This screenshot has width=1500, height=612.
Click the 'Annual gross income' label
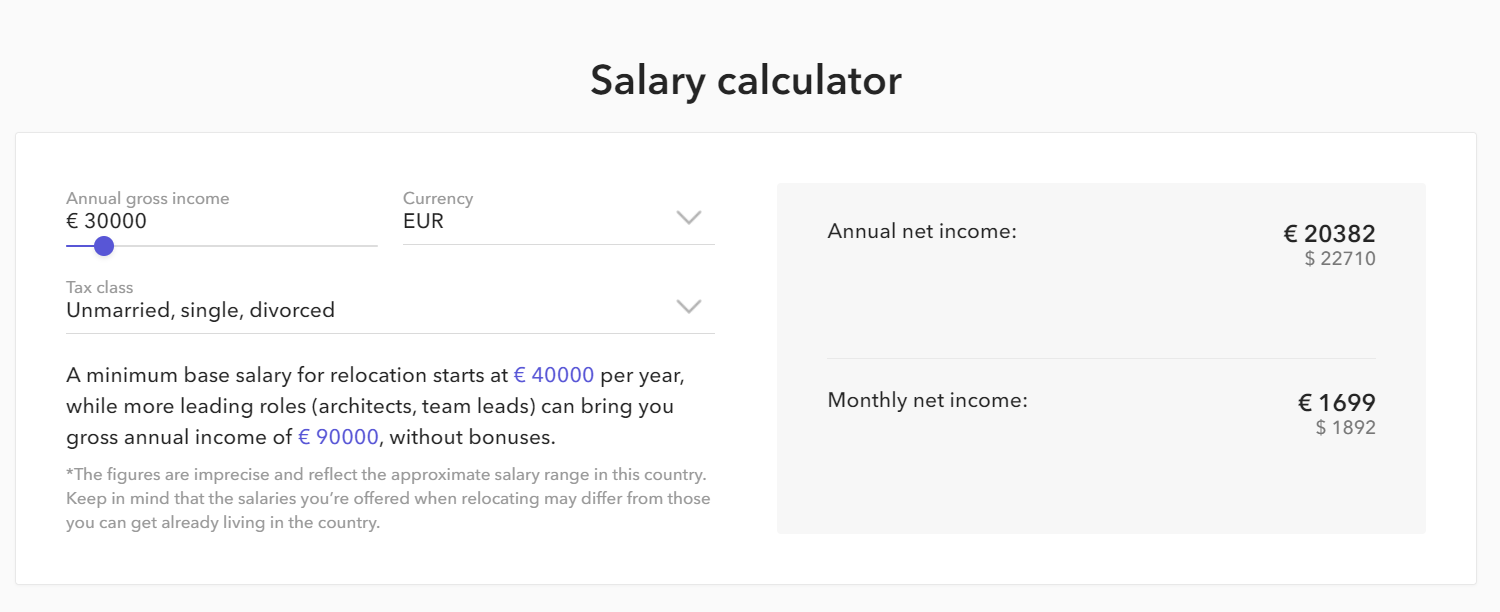point(148,198)
